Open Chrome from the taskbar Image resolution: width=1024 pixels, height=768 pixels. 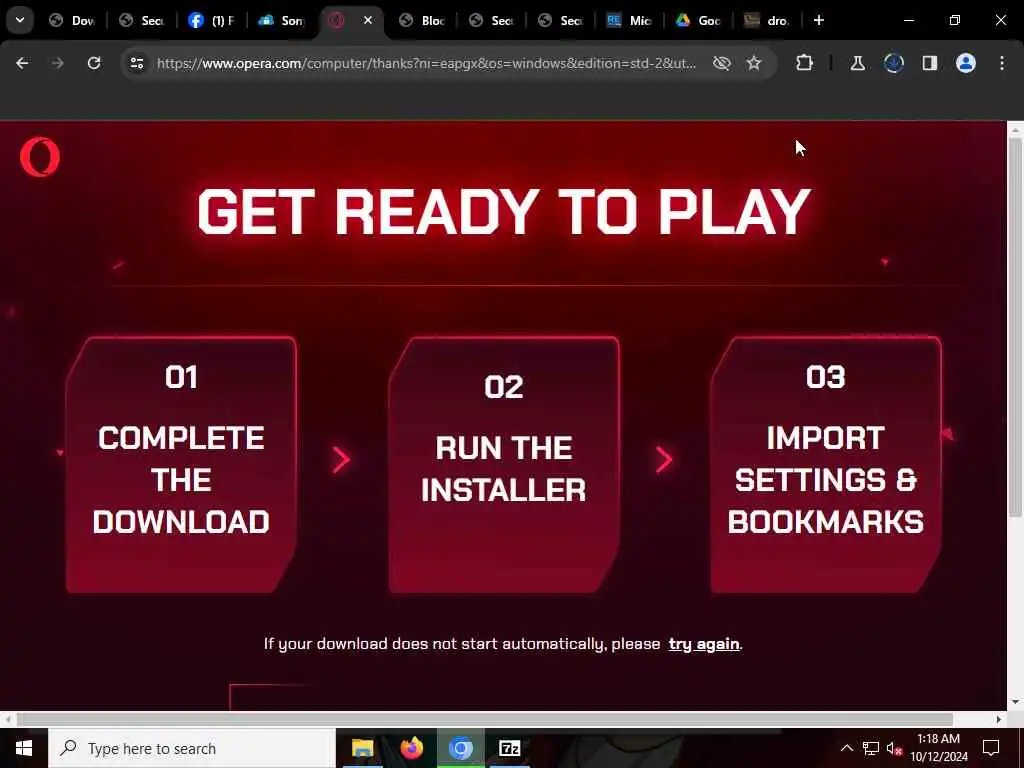point(460,748)
